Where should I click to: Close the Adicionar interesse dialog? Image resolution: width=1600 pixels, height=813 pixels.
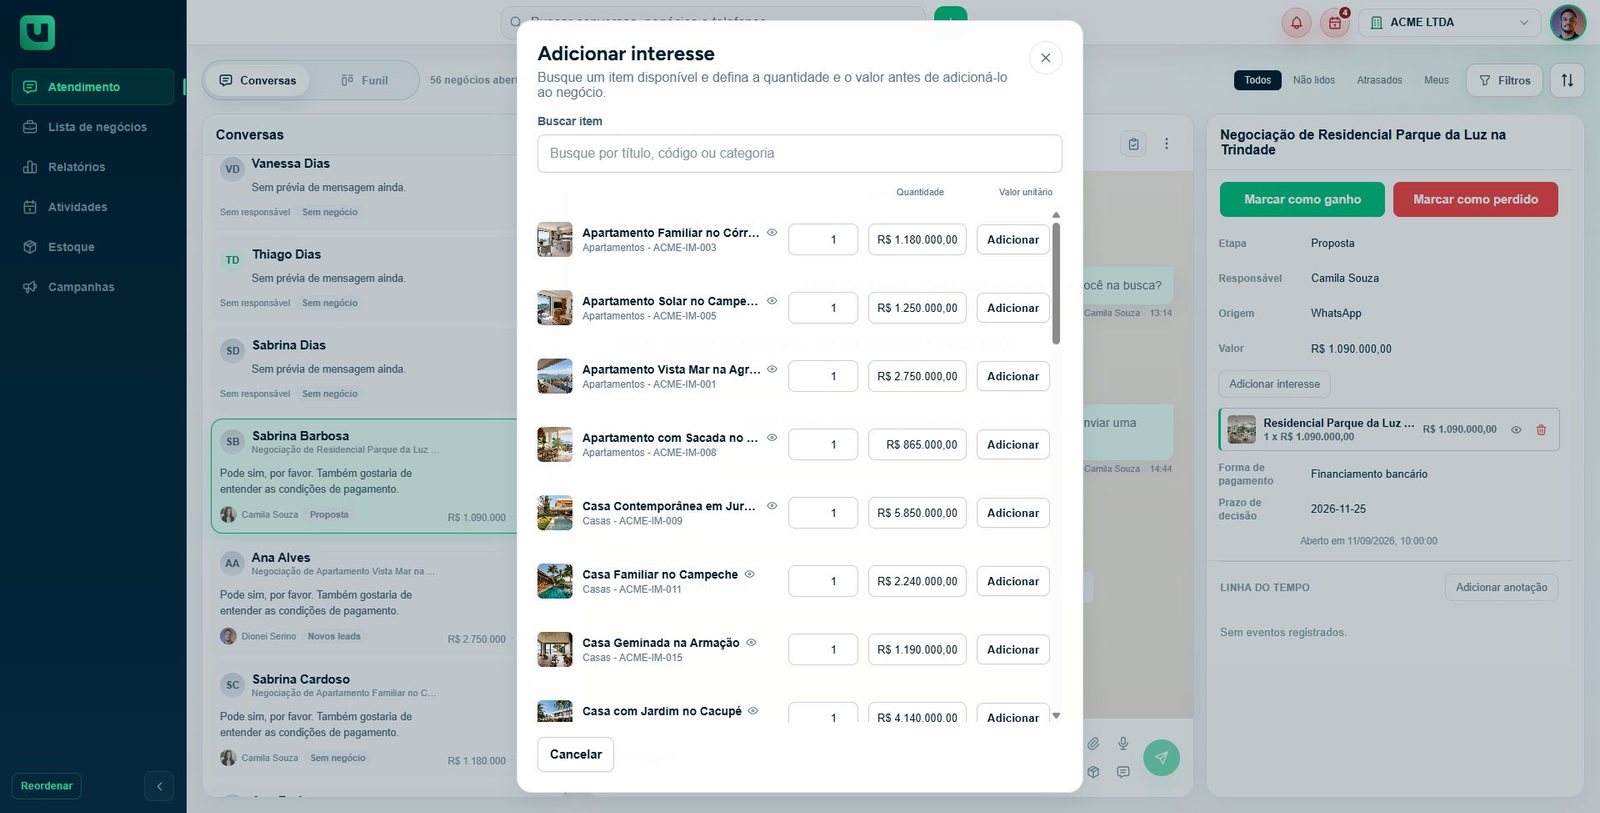tap(1045, 58)
